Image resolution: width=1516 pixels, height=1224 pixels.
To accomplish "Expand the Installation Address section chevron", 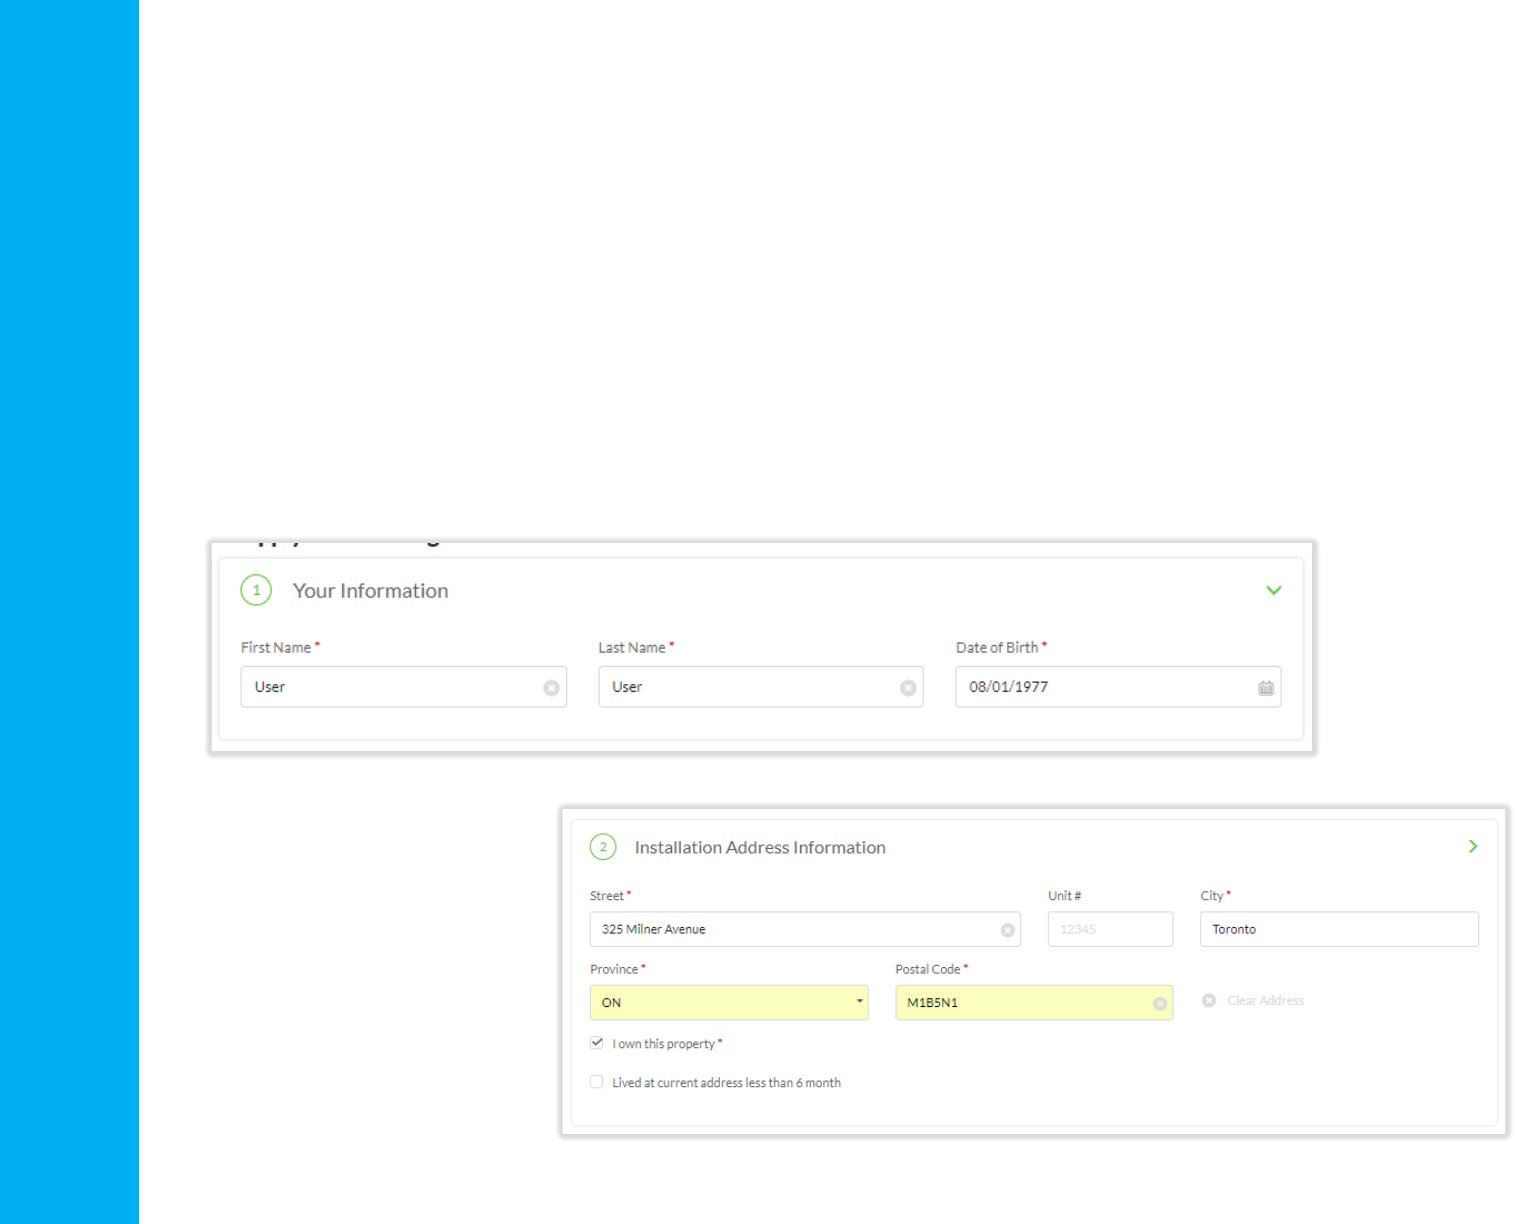I will click(x=1472, y=846).
